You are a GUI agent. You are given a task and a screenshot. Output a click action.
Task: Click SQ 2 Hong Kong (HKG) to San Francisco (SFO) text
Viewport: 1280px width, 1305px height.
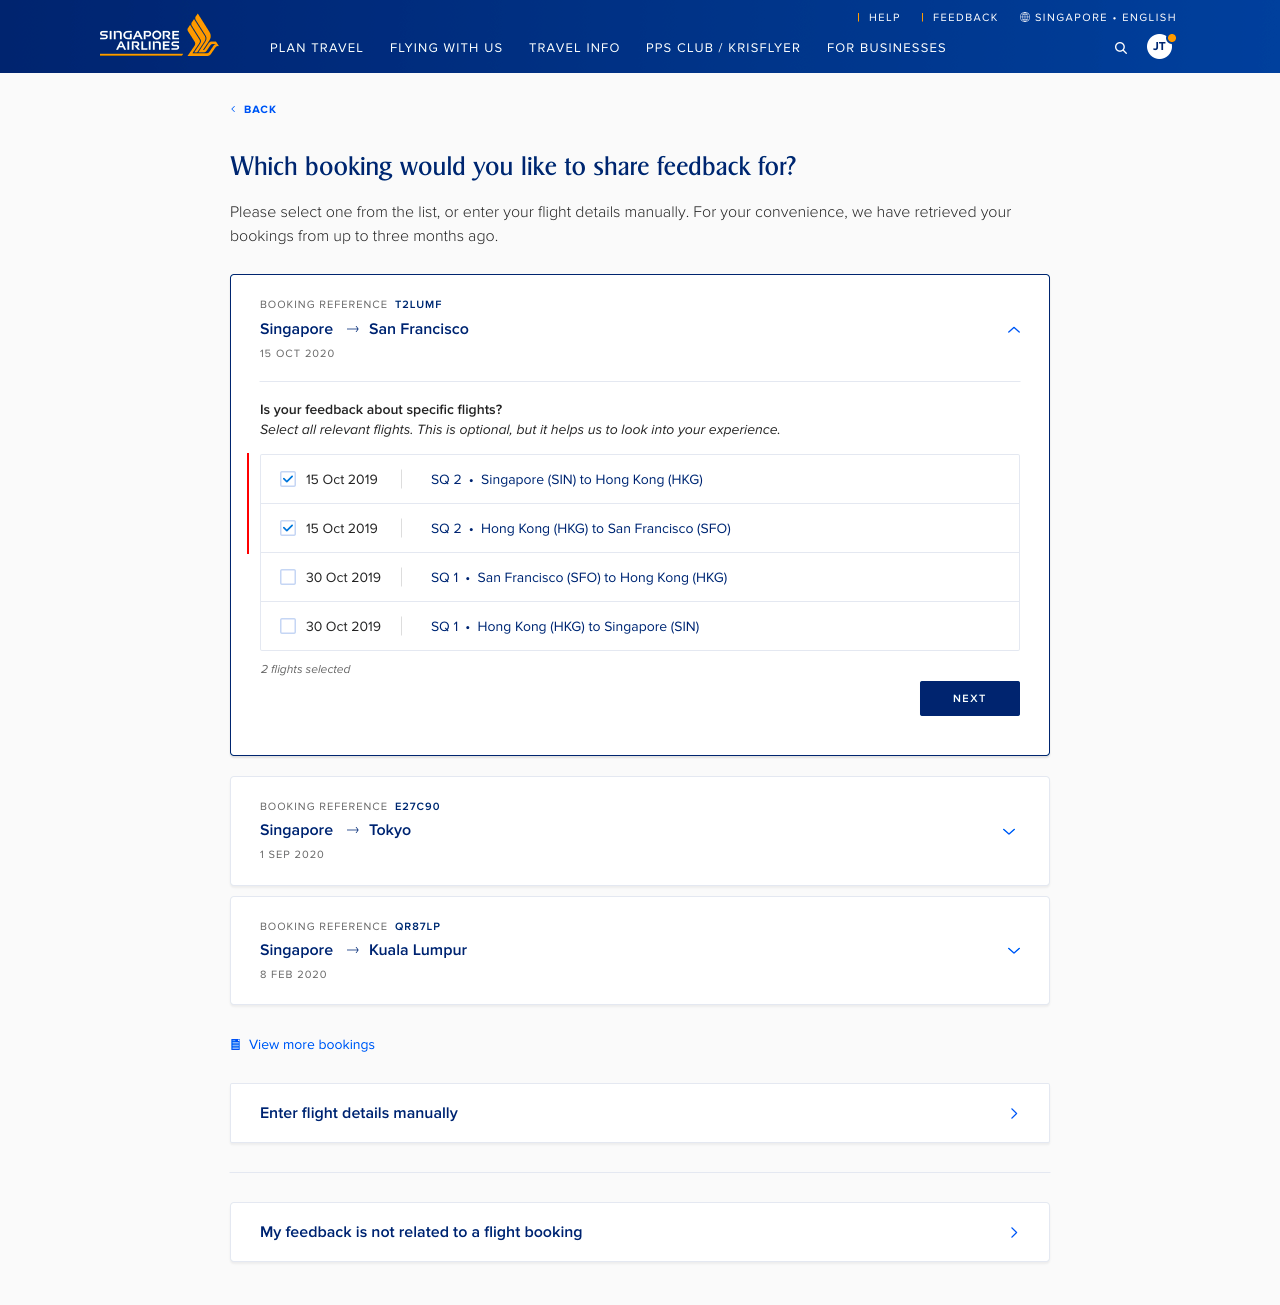581,529
